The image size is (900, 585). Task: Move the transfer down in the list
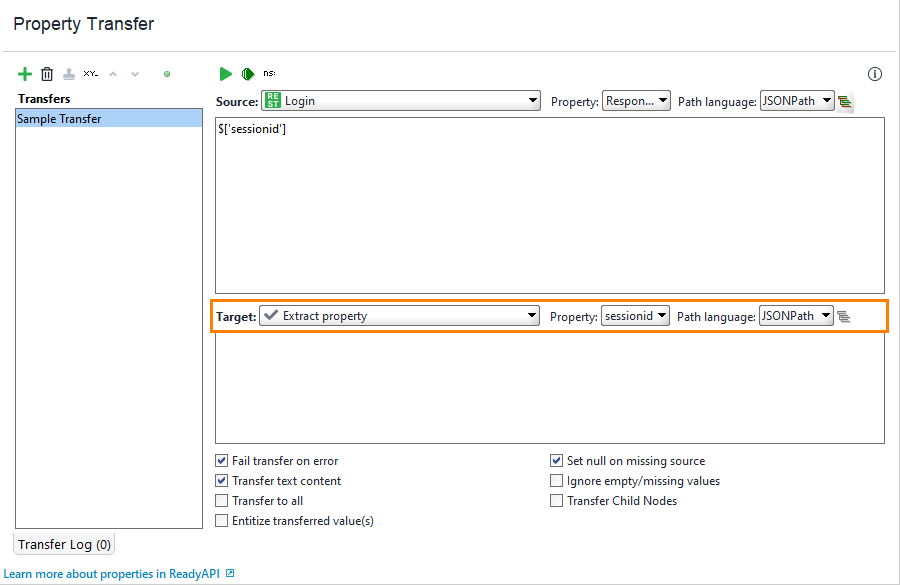tap(135, 73)
